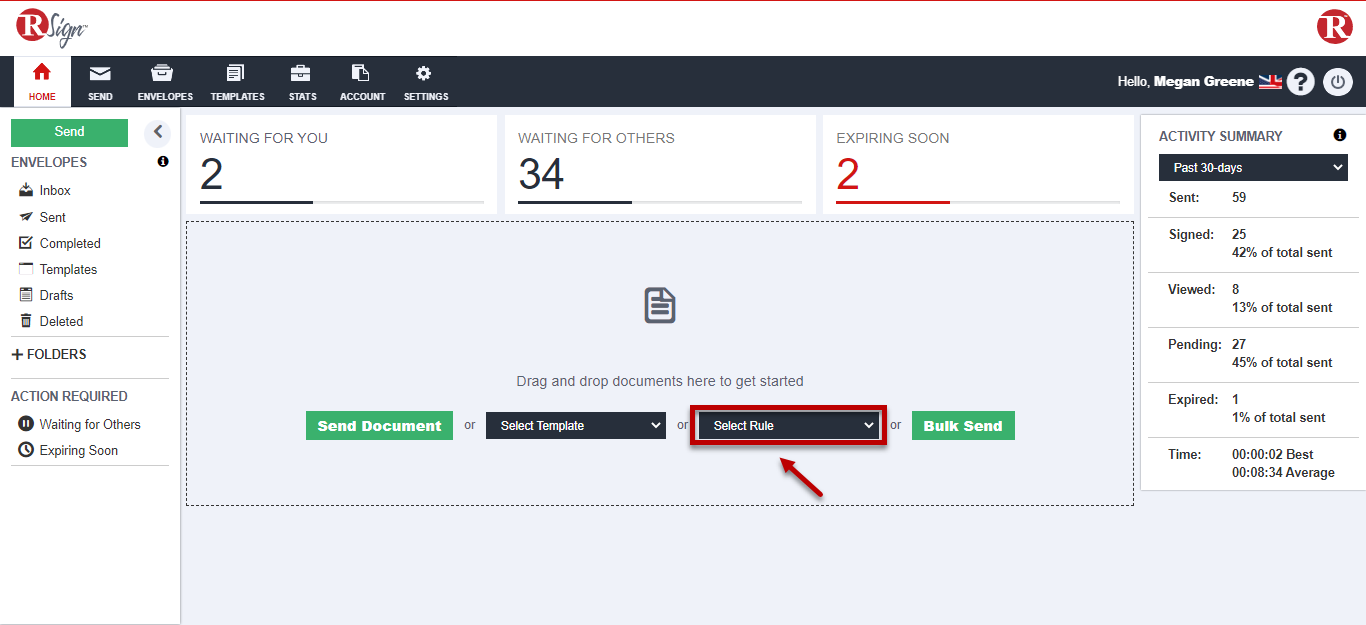Open the Select Template dropdown
The image size is (1366, 625).
click(576, 426)
